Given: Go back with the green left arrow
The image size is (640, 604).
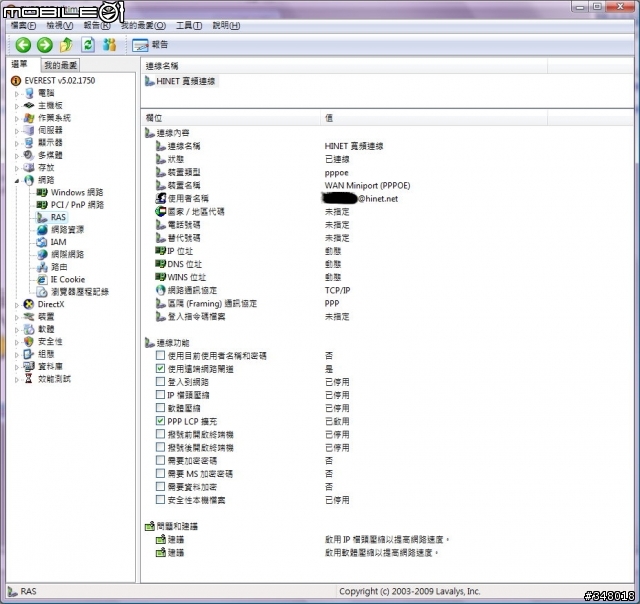Looking at the screenshot, I should [23, 45].
